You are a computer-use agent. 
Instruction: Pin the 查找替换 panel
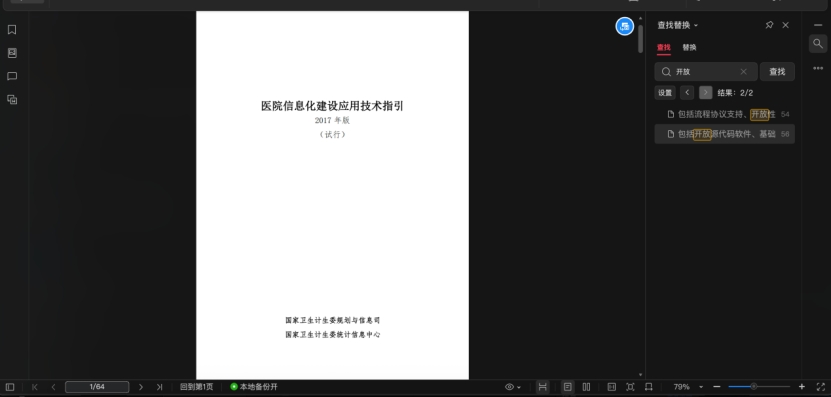click(x=769, y=25)
